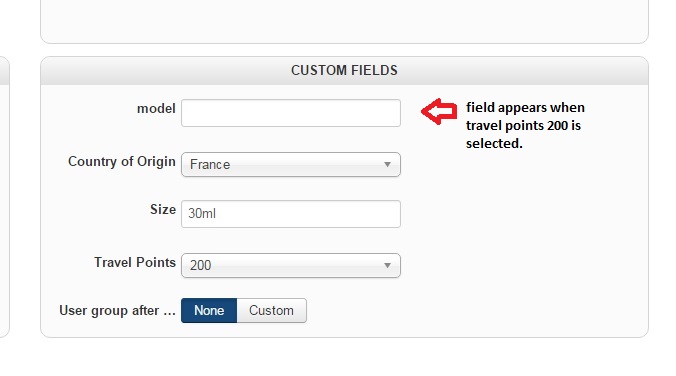Open the Travel Points dropdown
This screenshot has width=676, height=376.
[291, 265]
